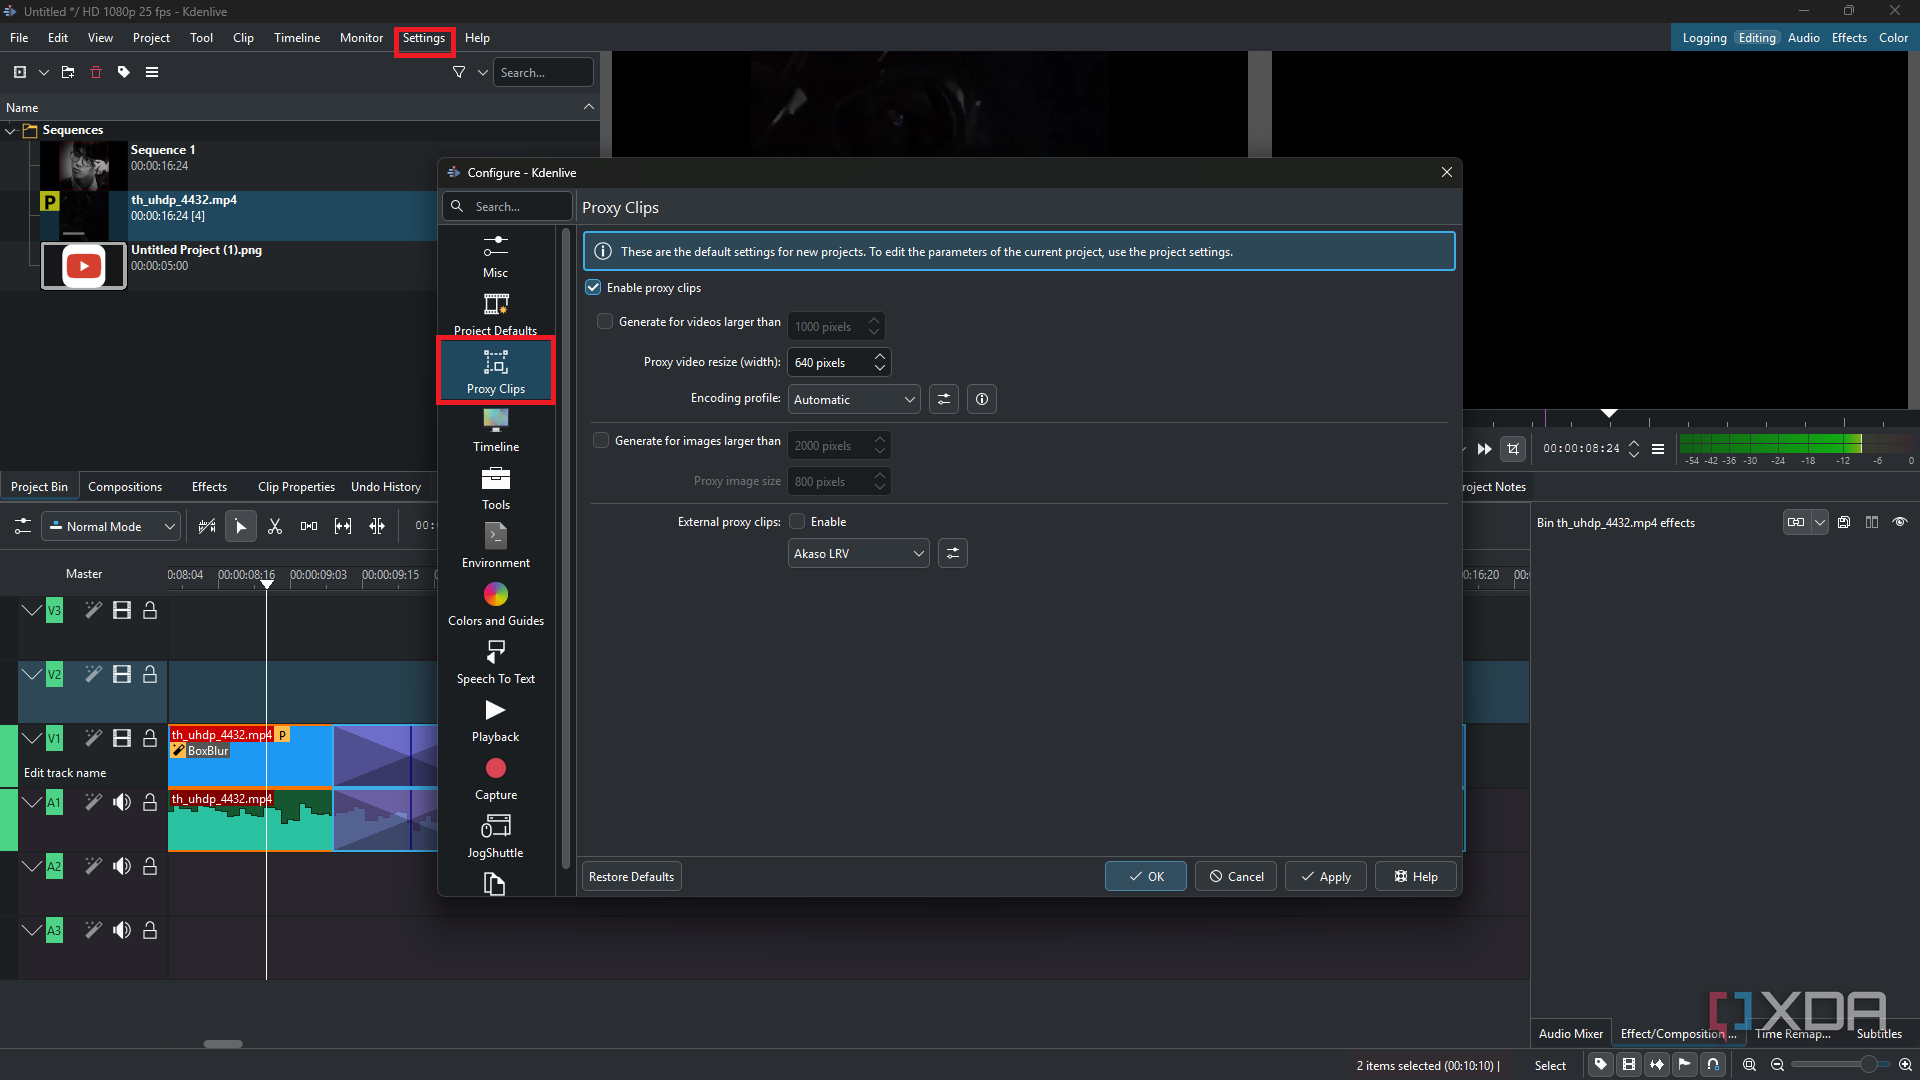
Task: Switch to the Audio Mixer tab
Action: coord(1571,1033)
